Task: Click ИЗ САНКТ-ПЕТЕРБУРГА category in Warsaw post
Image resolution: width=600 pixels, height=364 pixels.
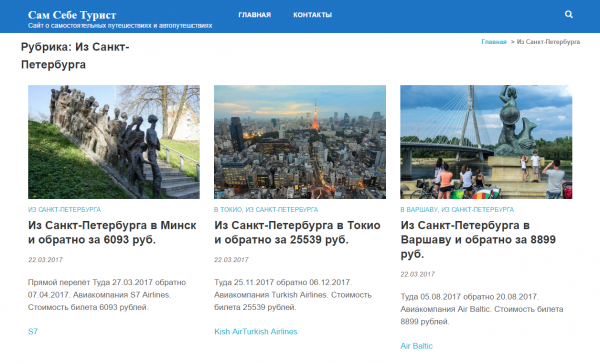Action: tap(478, 210)
